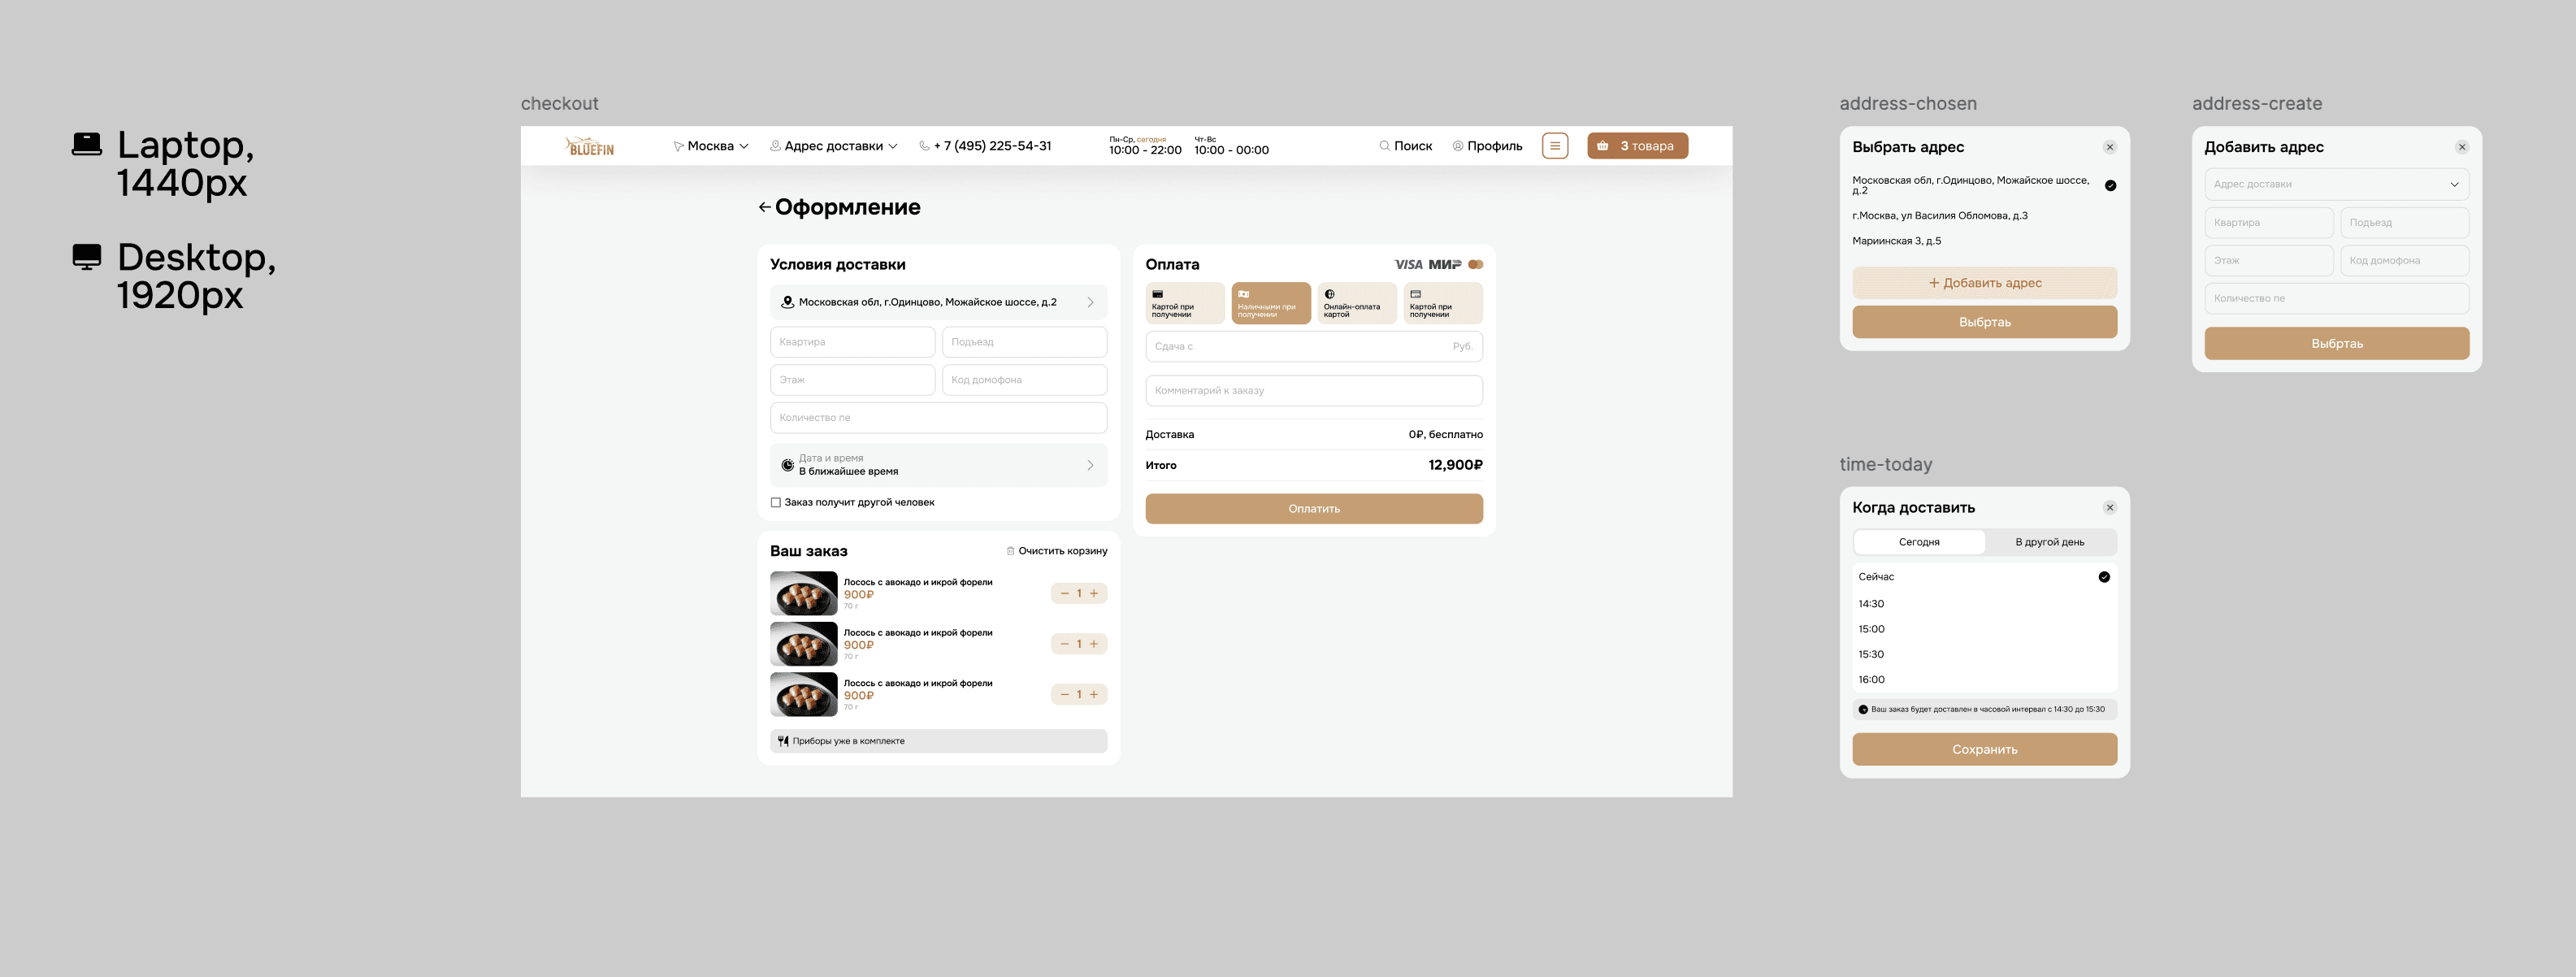Image resolution: width=2576 pixels, height=977 pixels.
Task: Decrease quantity of third salmon item
Action: tap(1064, 695)
